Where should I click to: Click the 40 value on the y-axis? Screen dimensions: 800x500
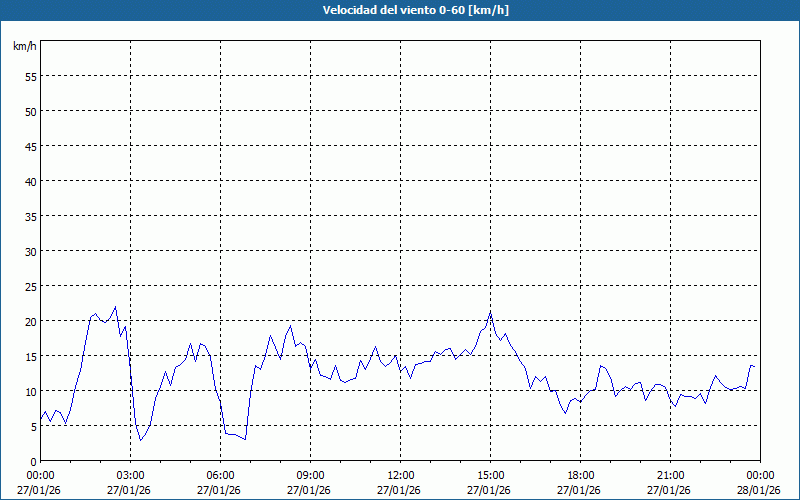click(x=30, y=181)
